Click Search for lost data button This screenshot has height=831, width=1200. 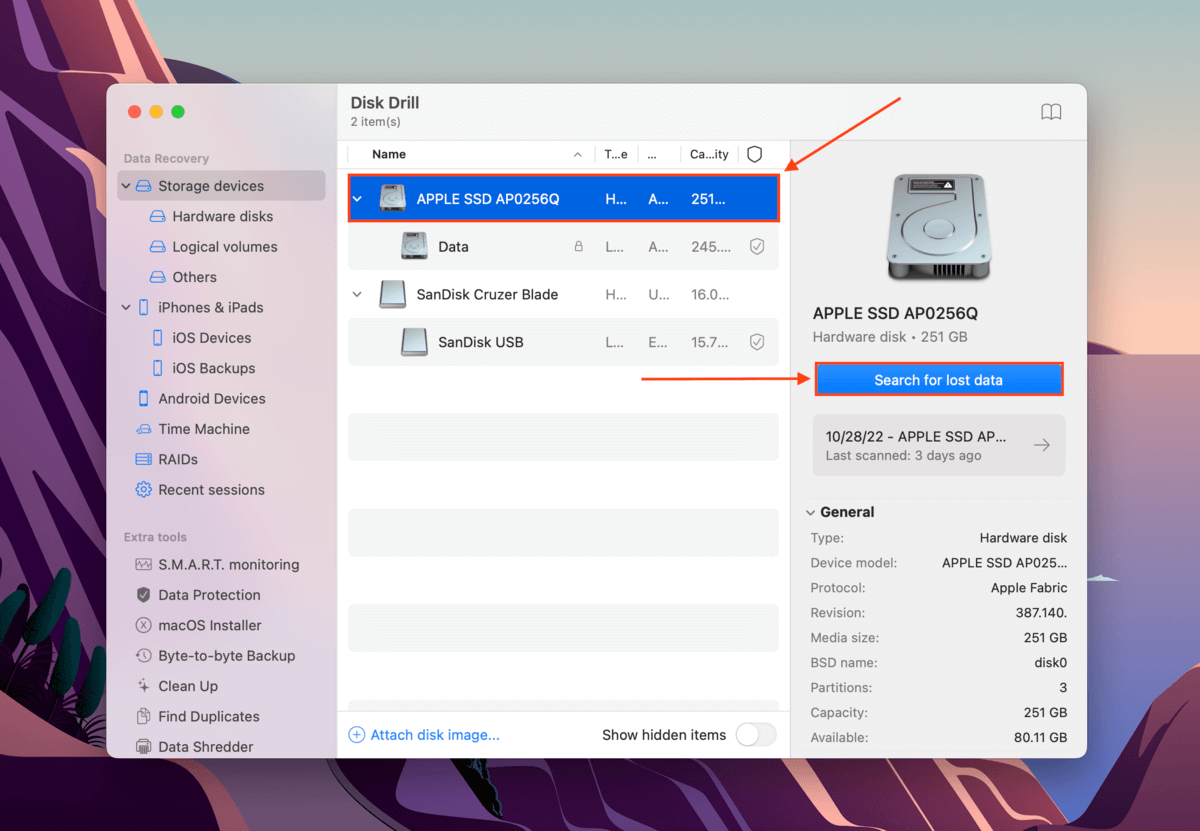[x=938, y=380]
